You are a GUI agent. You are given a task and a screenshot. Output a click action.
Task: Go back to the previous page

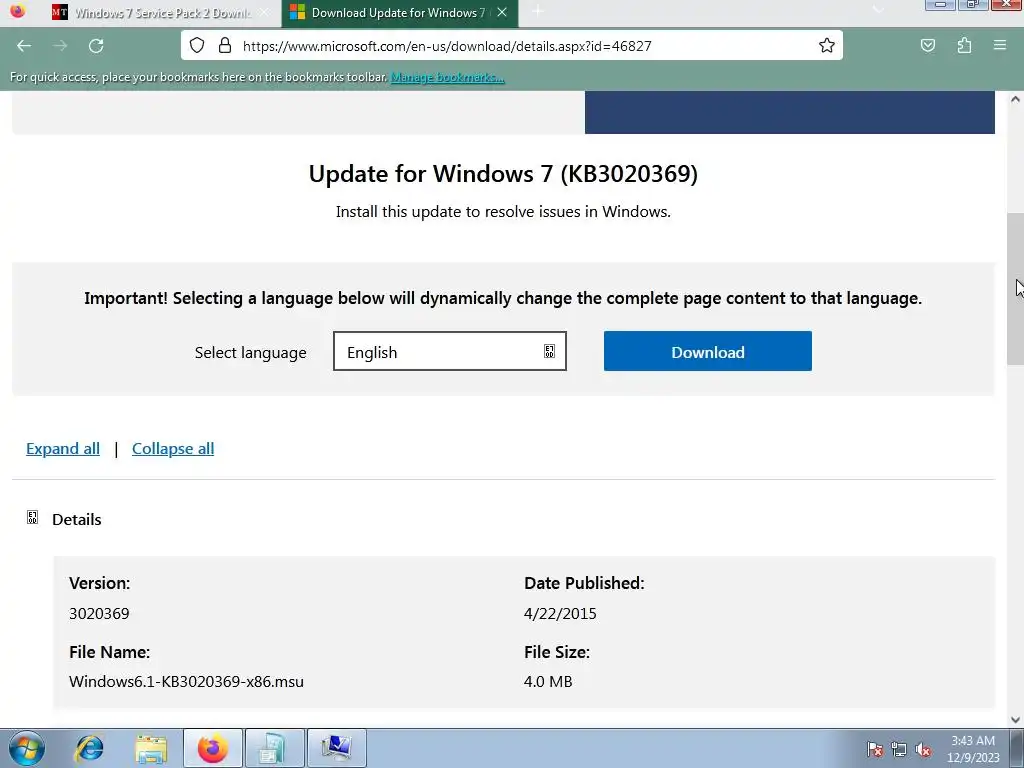tap(24, 46)
